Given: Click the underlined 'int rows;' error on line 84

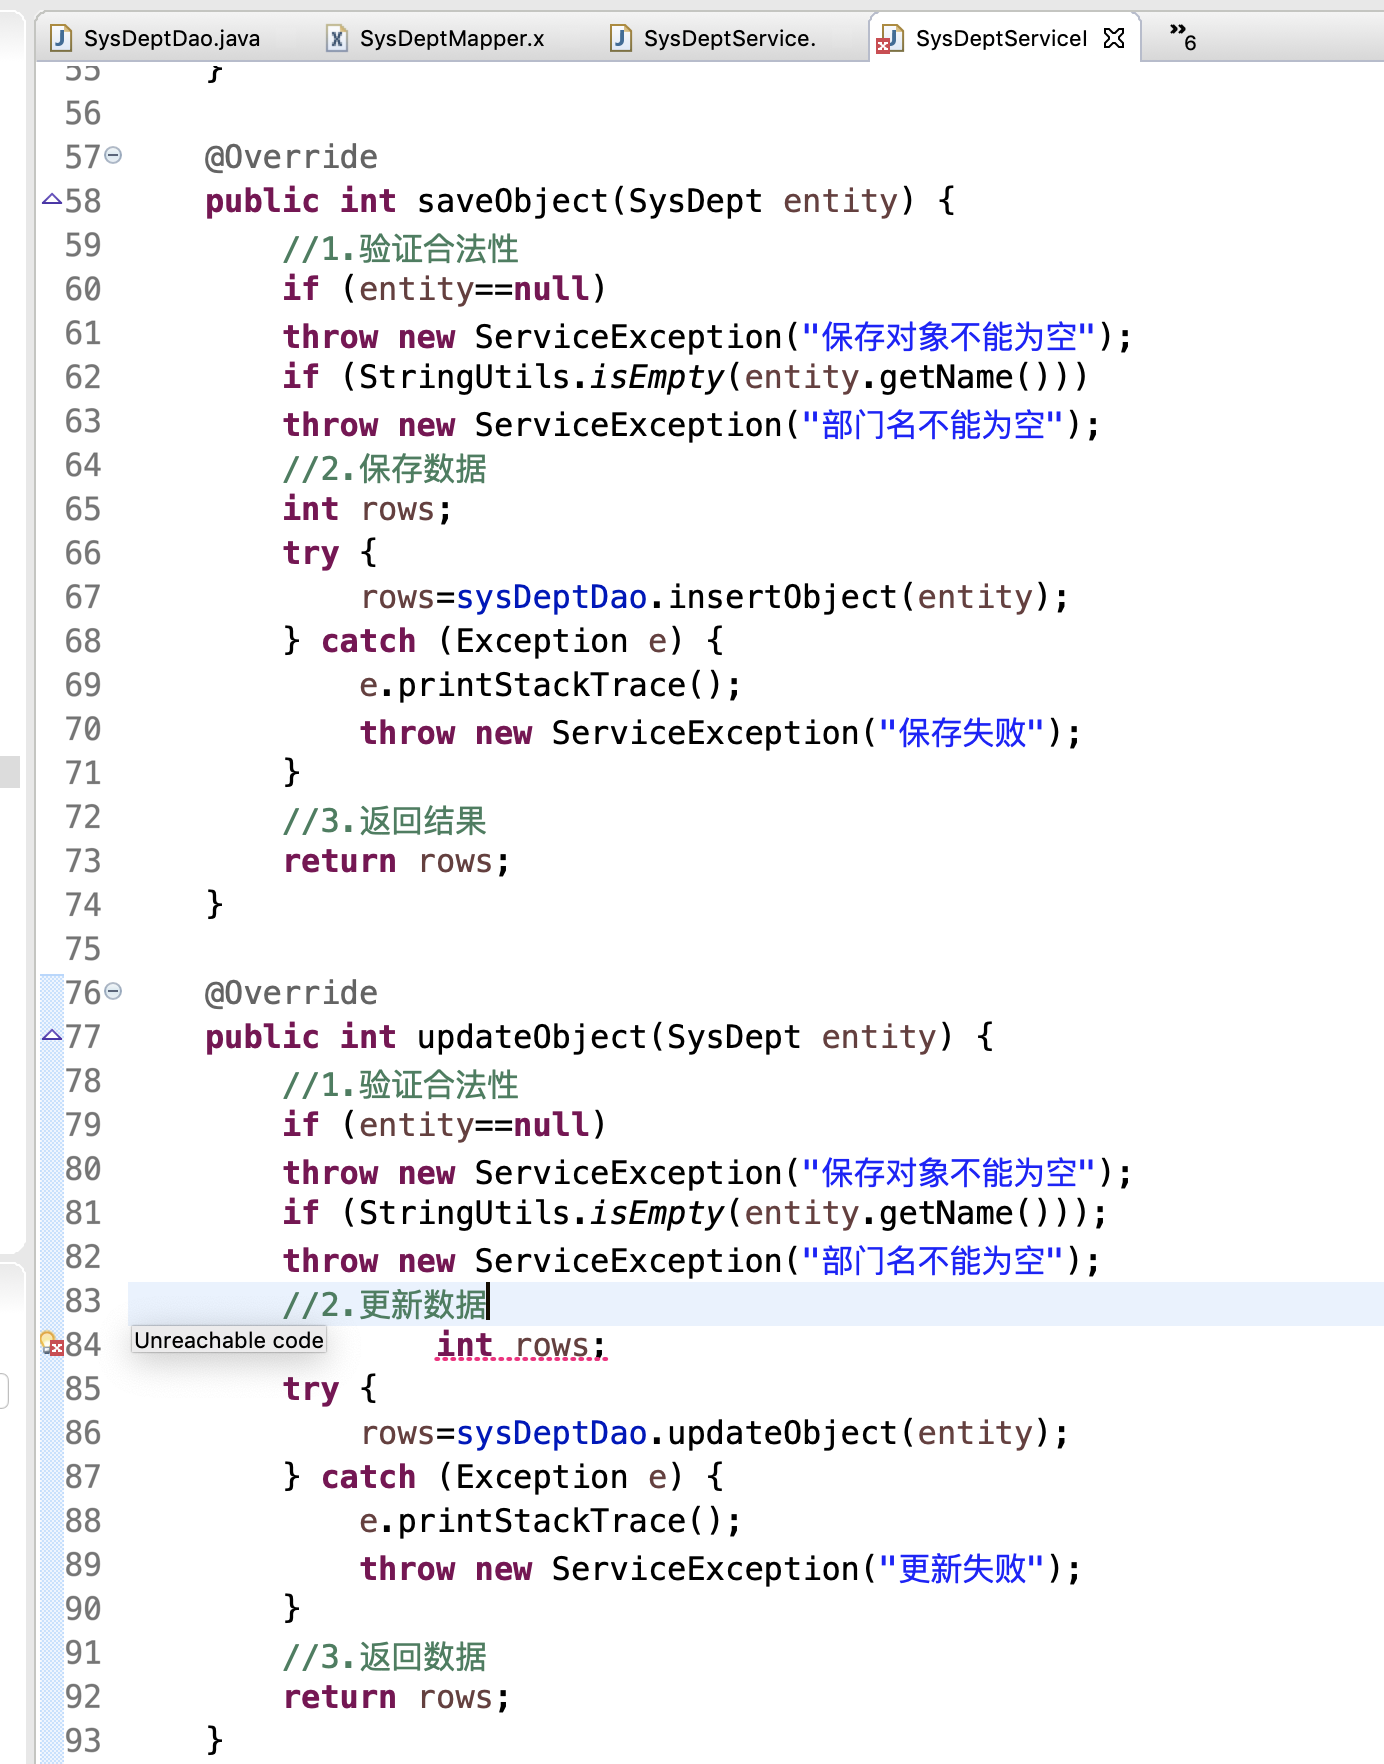Looking at the screenshot, I should [x=521, y=1345].
